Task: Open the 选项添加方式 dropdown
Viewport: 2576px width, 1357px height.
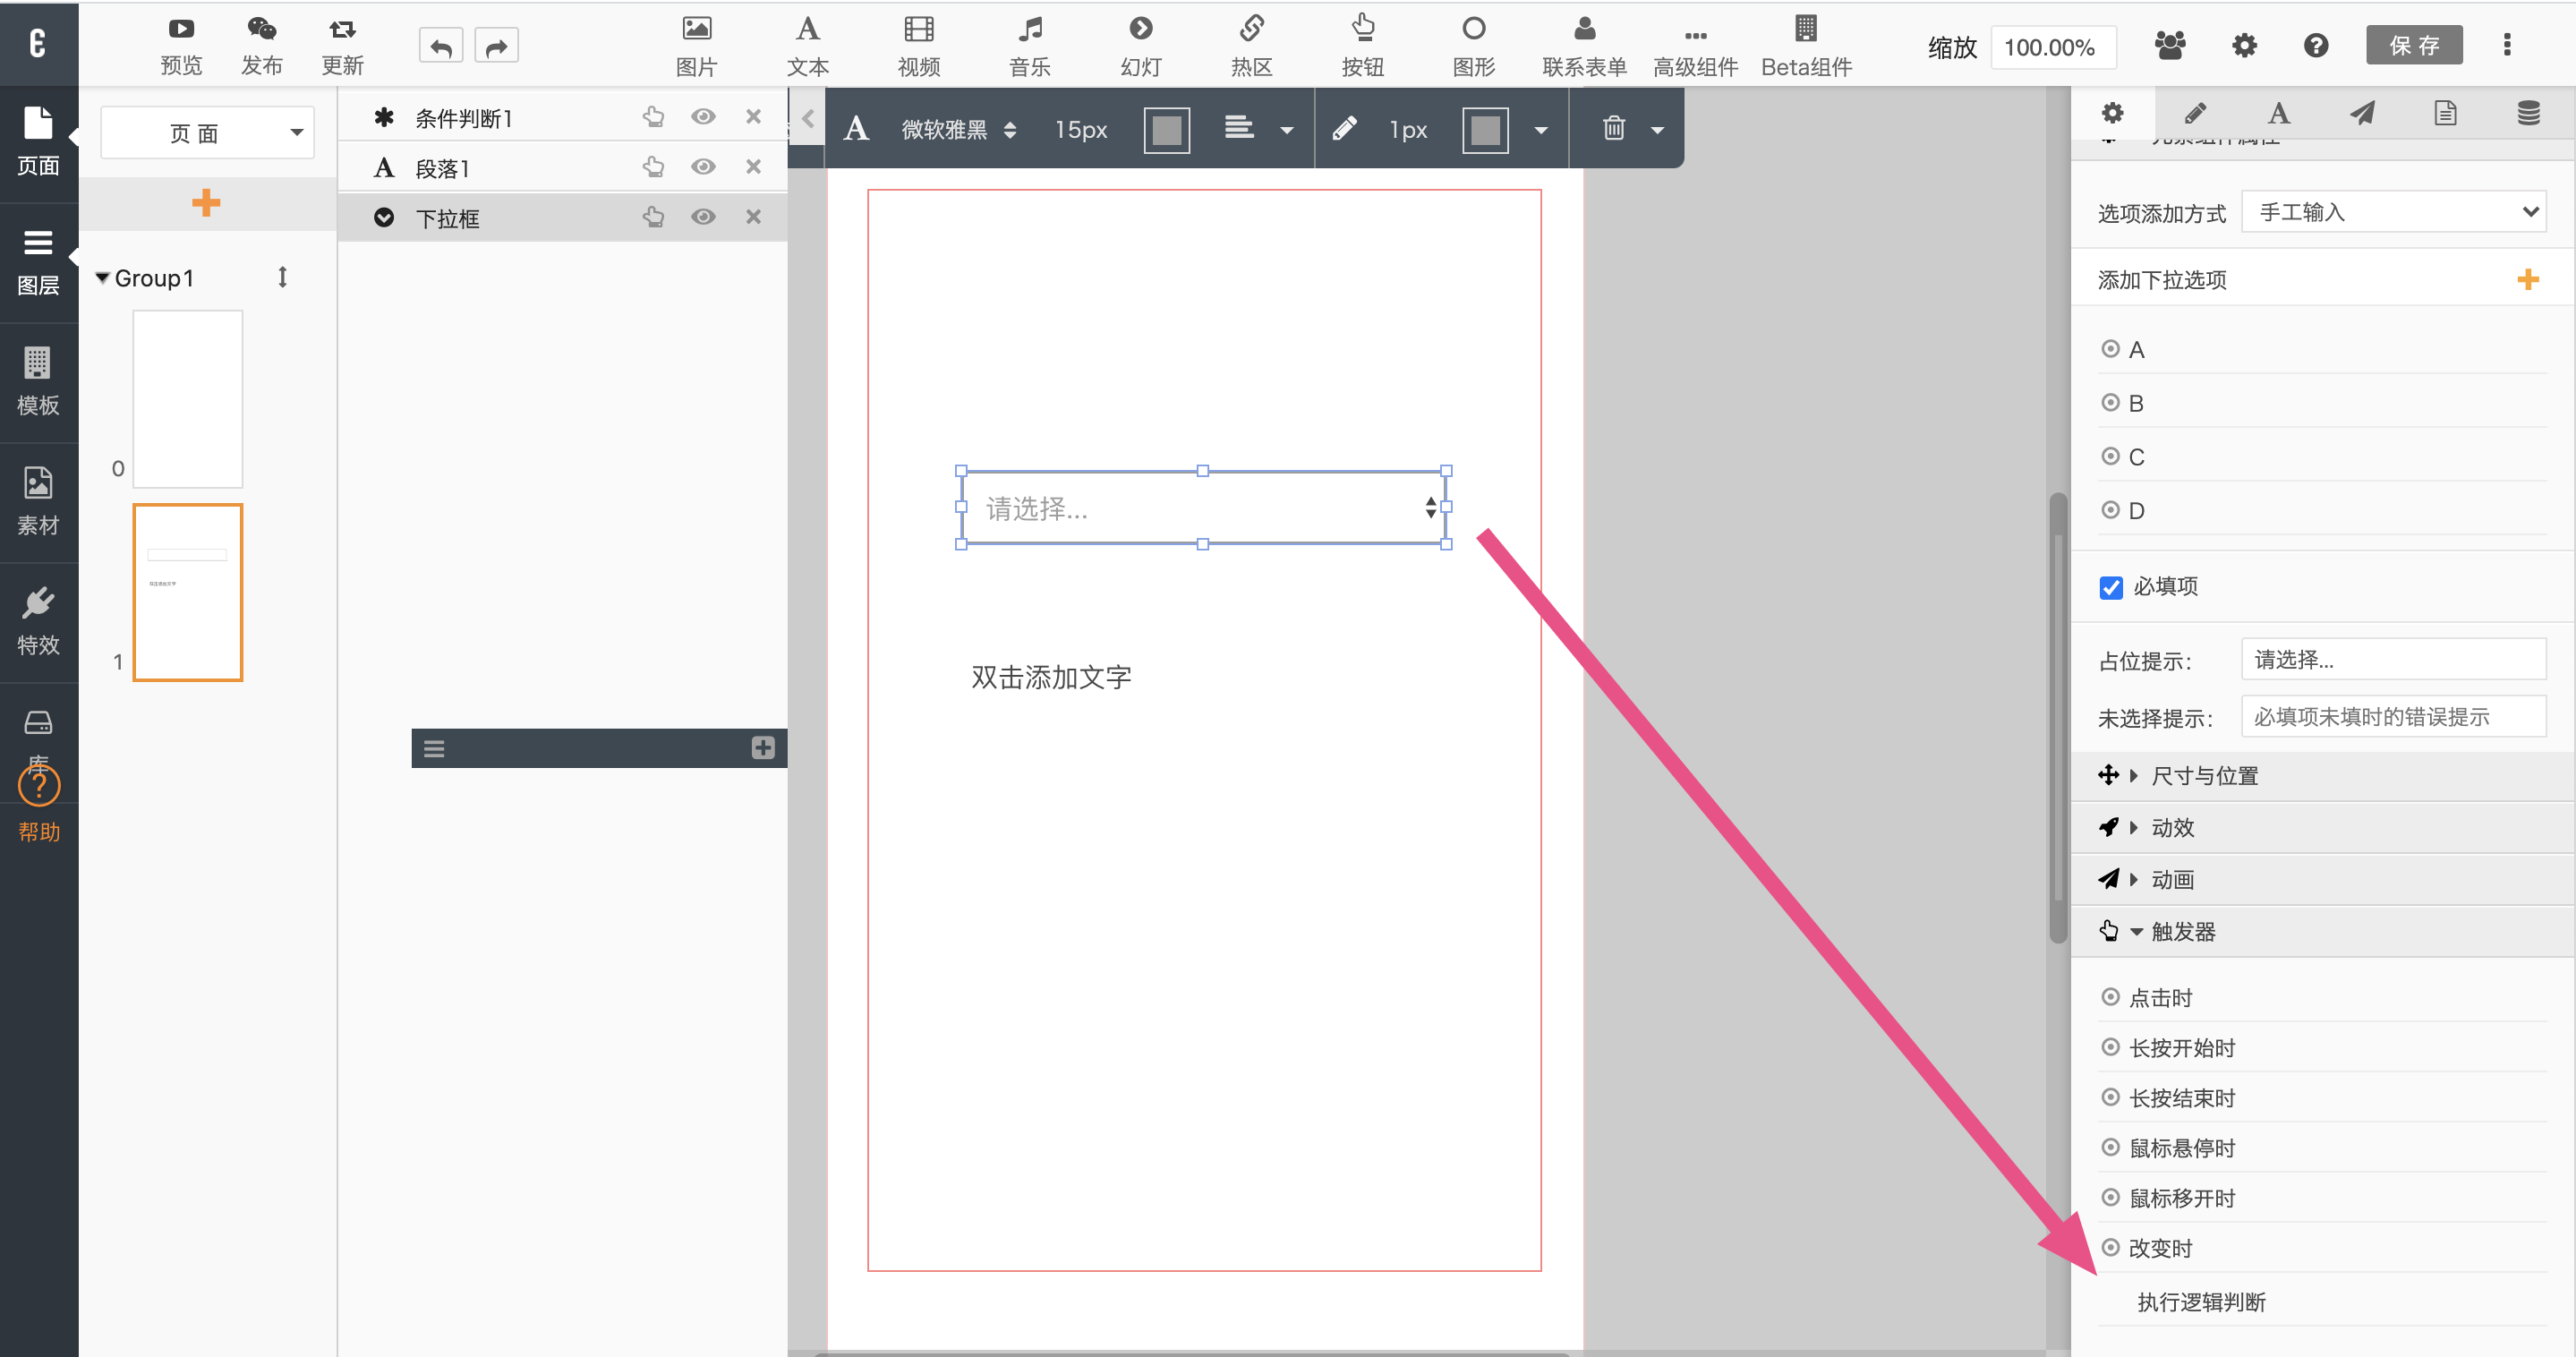Action: (2393, 212)
